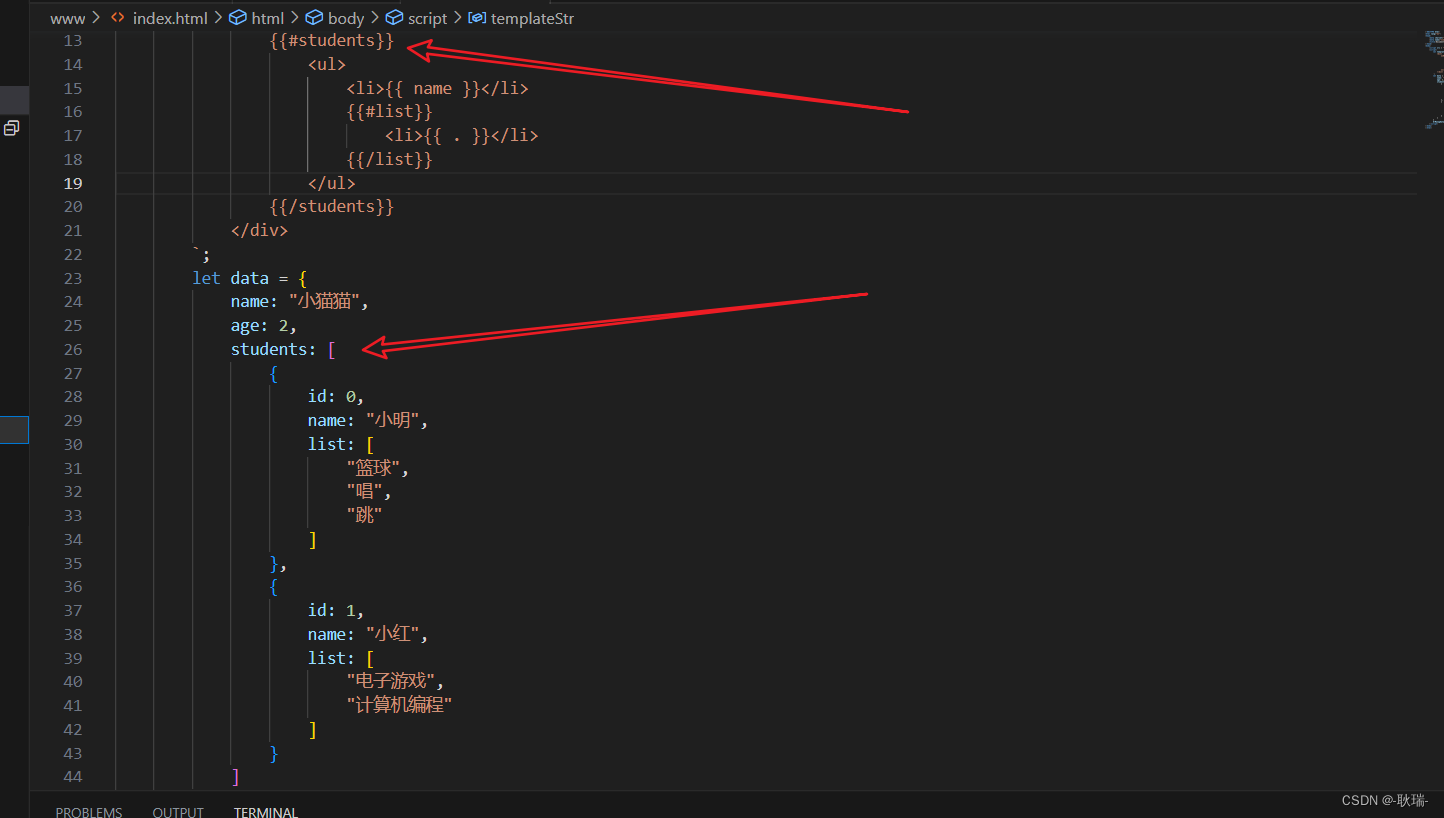Click line number 13 in the gutter
1444x818 pixels.
[x=73, y=41]
